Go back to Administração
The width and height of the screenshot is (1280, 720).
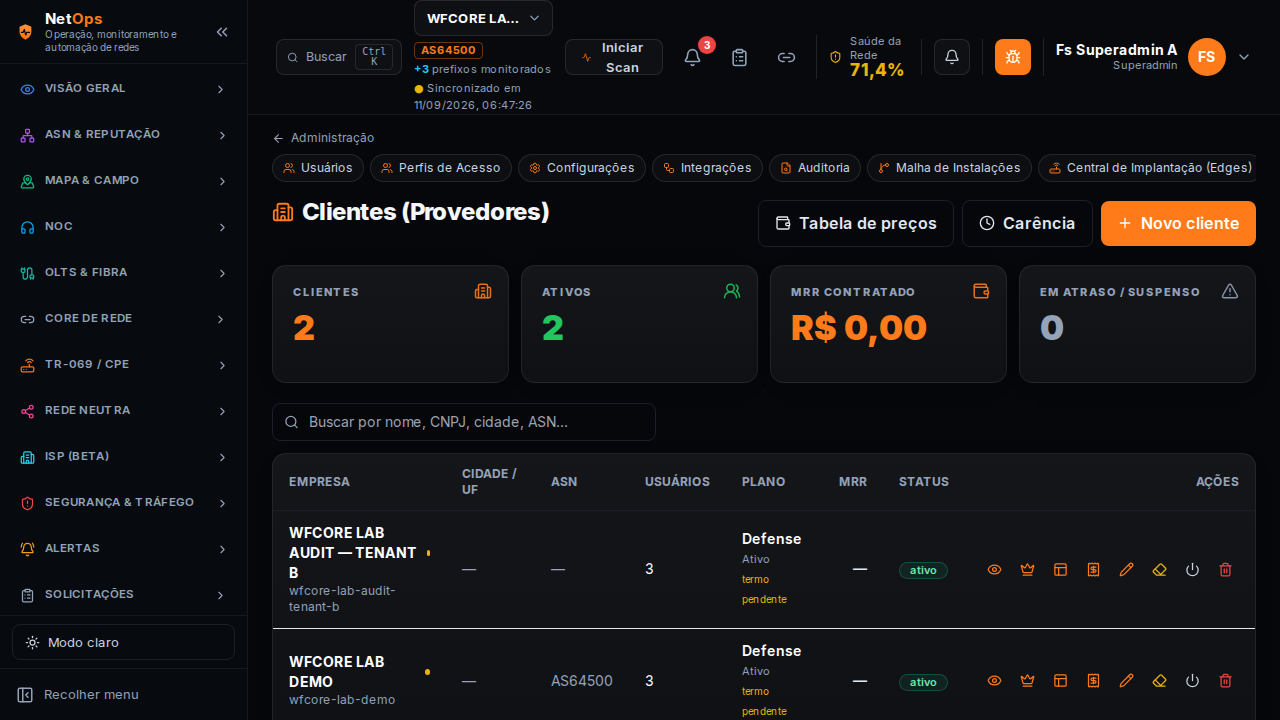click(323, 138)
